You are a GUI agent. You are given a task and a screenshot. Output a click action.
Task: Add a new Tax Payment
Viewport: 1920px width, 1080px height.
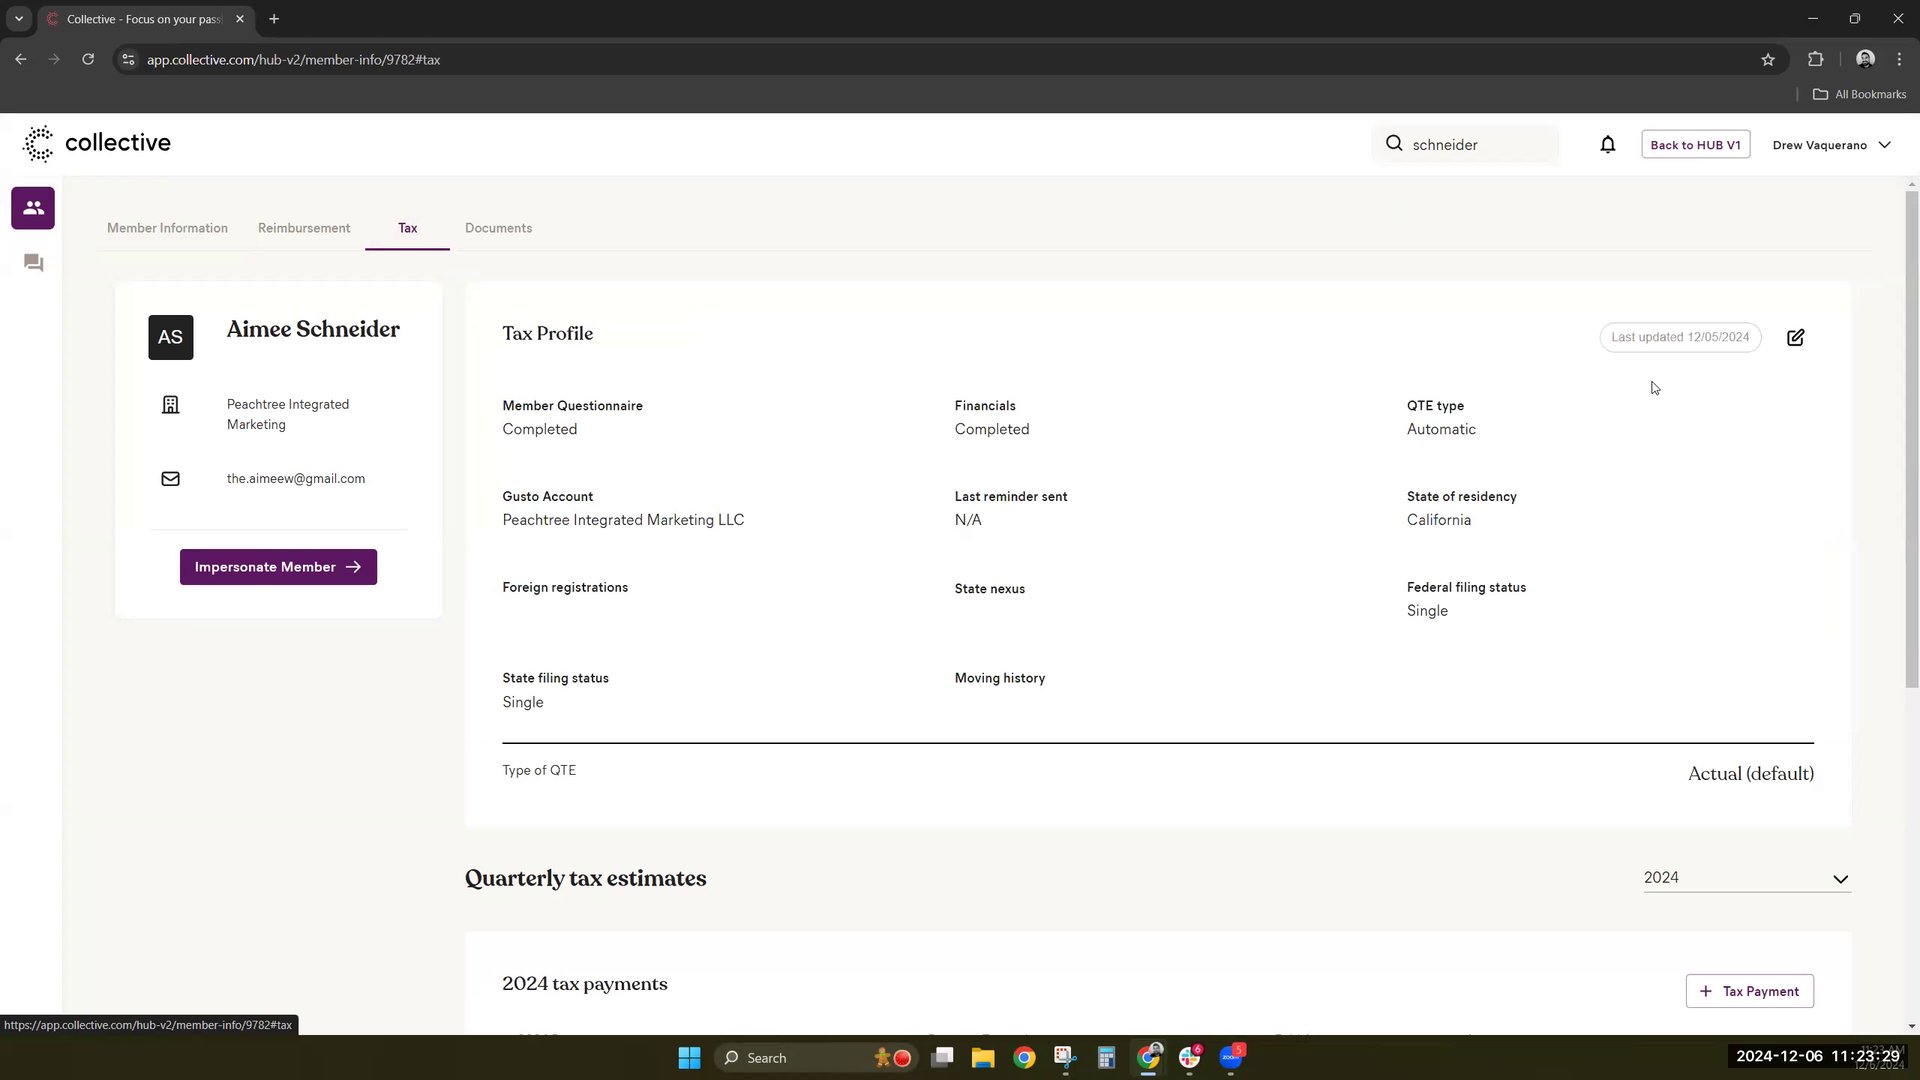click(x=1749, y=991)
